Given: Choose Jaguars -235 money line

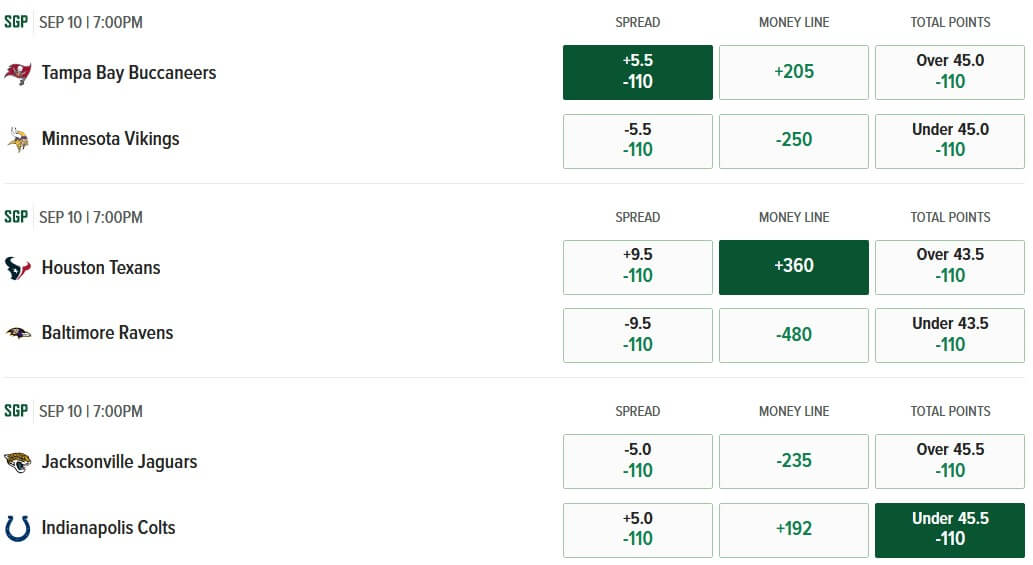Looking at the screenshot, I should (x=794, y=462).
